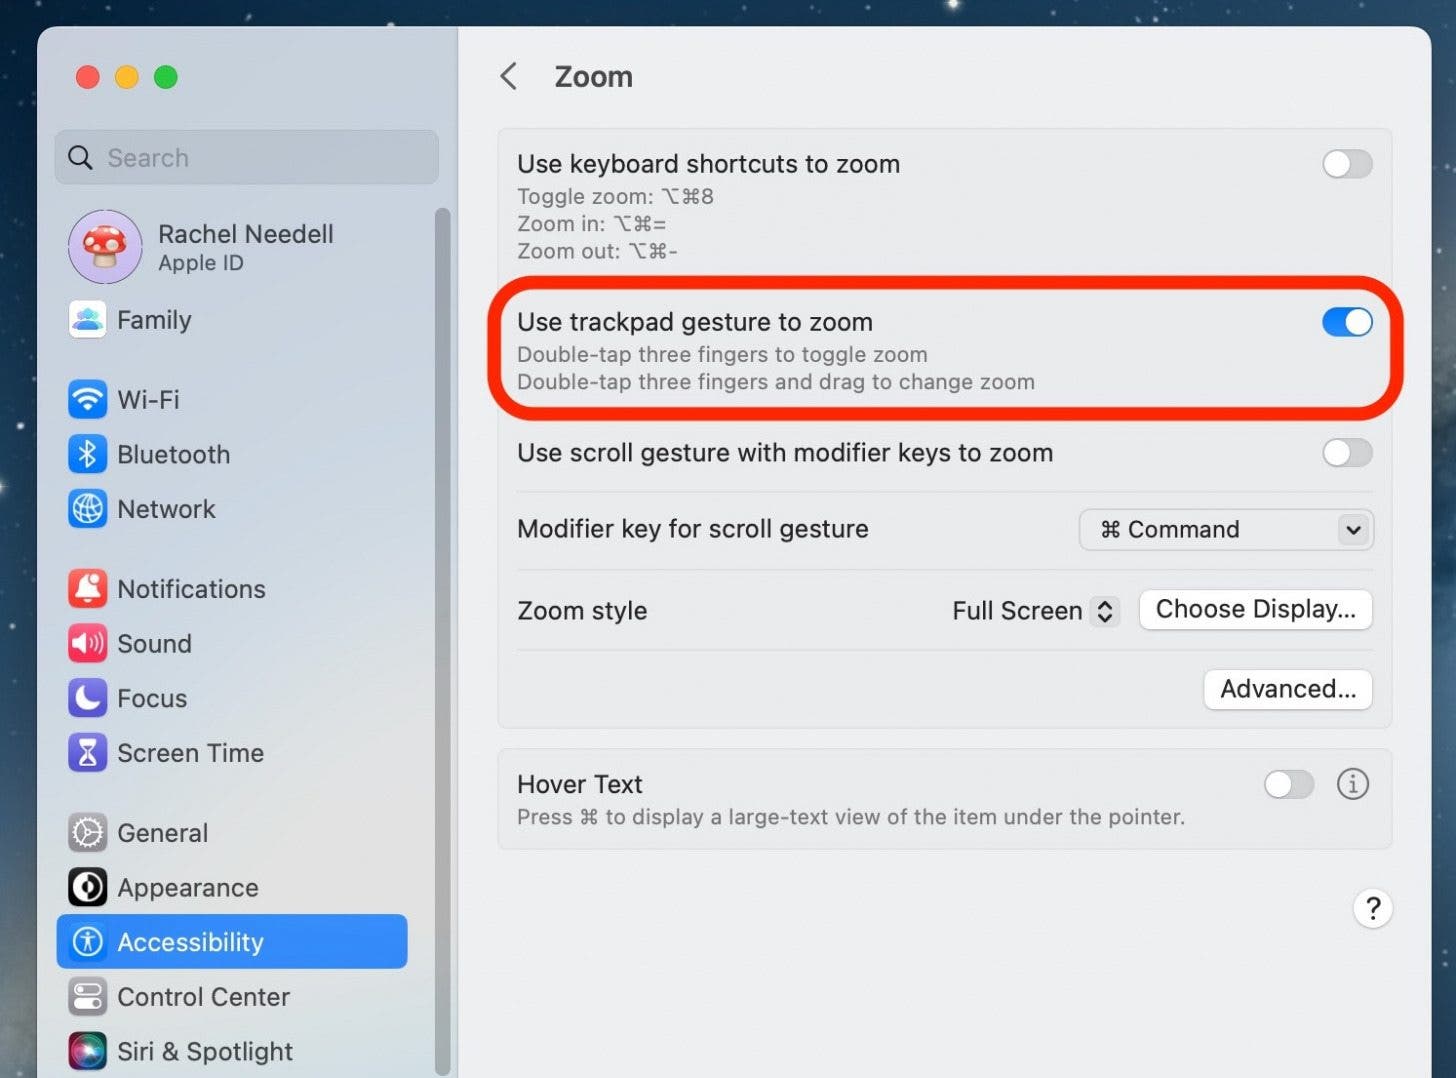1456x1078 pixels.
Task: Click the Choose Display button
Action: pyautogui.click(x=1255, y=610)
